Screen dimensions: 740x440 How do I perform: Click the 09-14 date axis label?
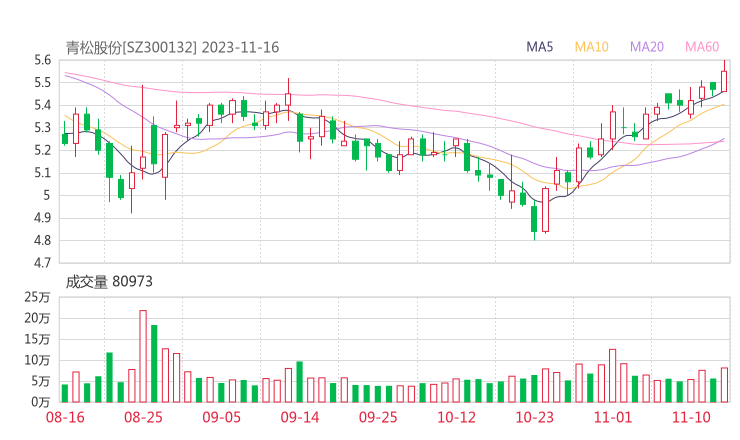pos(300,417)
